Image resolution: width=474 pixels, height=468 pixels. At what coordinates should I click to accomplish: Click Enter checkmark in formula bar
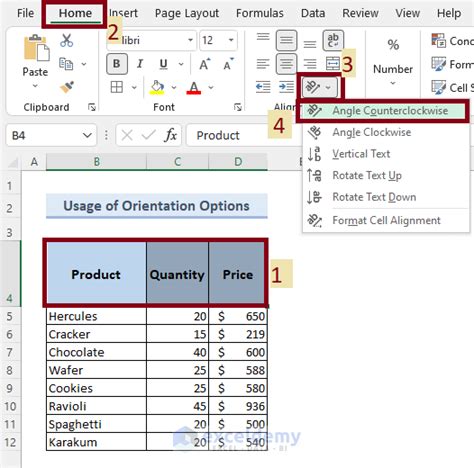[x=148, y=136]
